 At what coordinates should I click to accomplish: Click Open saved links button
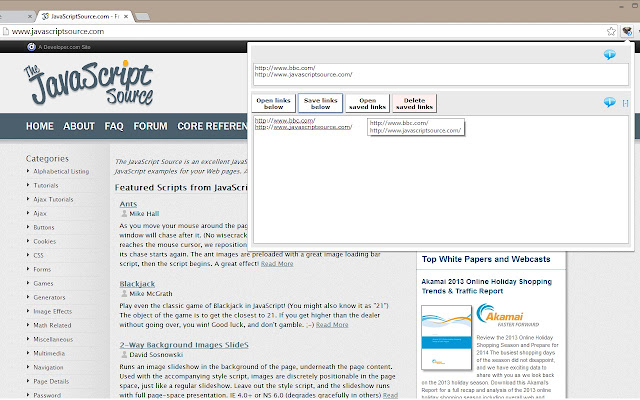pos(367,103)
